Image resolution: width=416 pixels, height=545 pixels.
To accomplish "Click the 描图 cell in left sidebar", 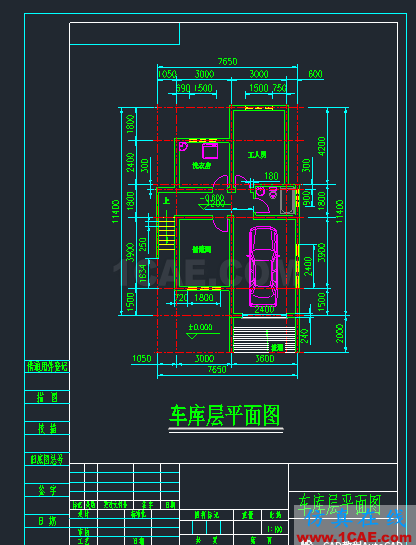I will (47, 397).
